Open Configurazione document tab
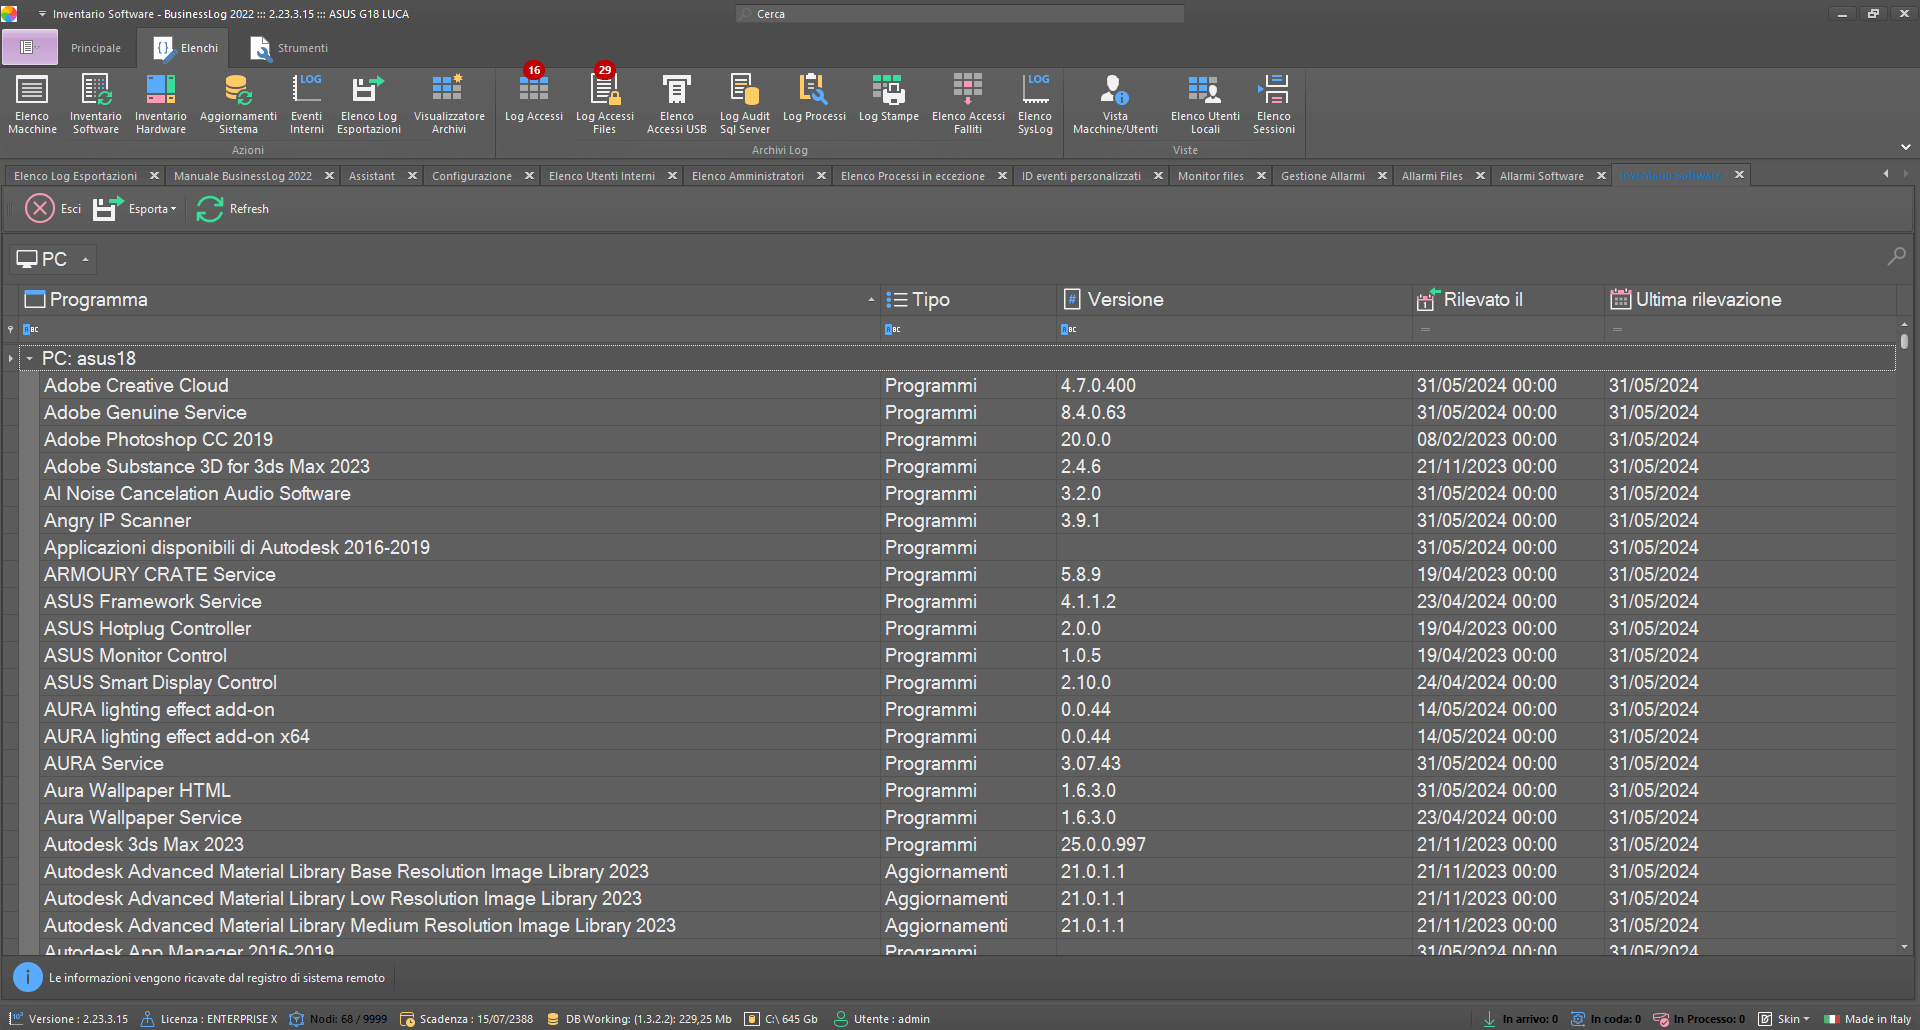 (x=472, y=176)
